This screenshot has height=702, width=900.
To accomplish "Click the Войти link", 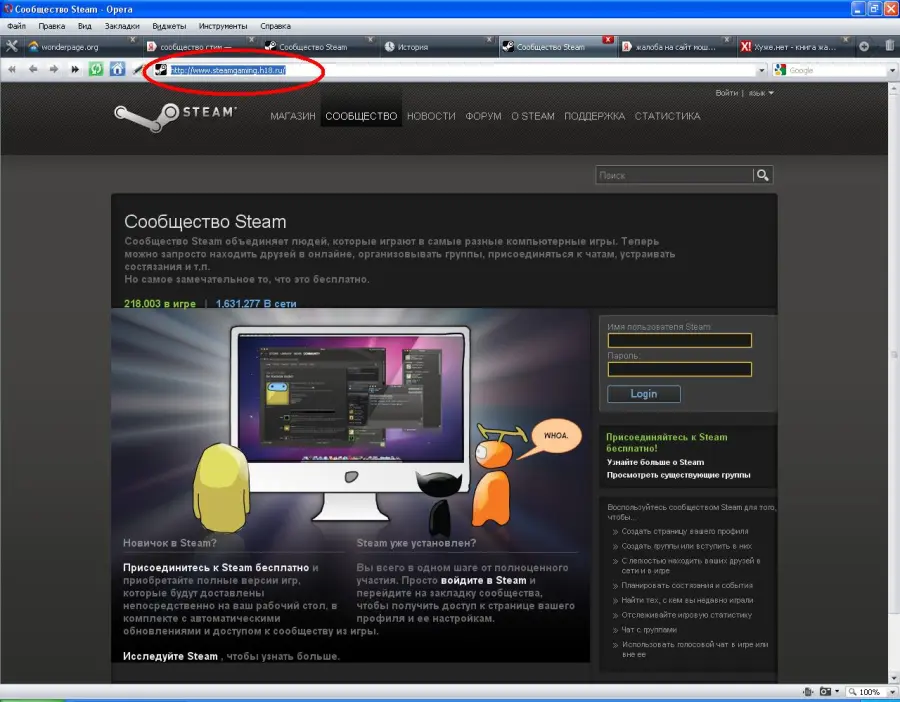I will [726, 93].
